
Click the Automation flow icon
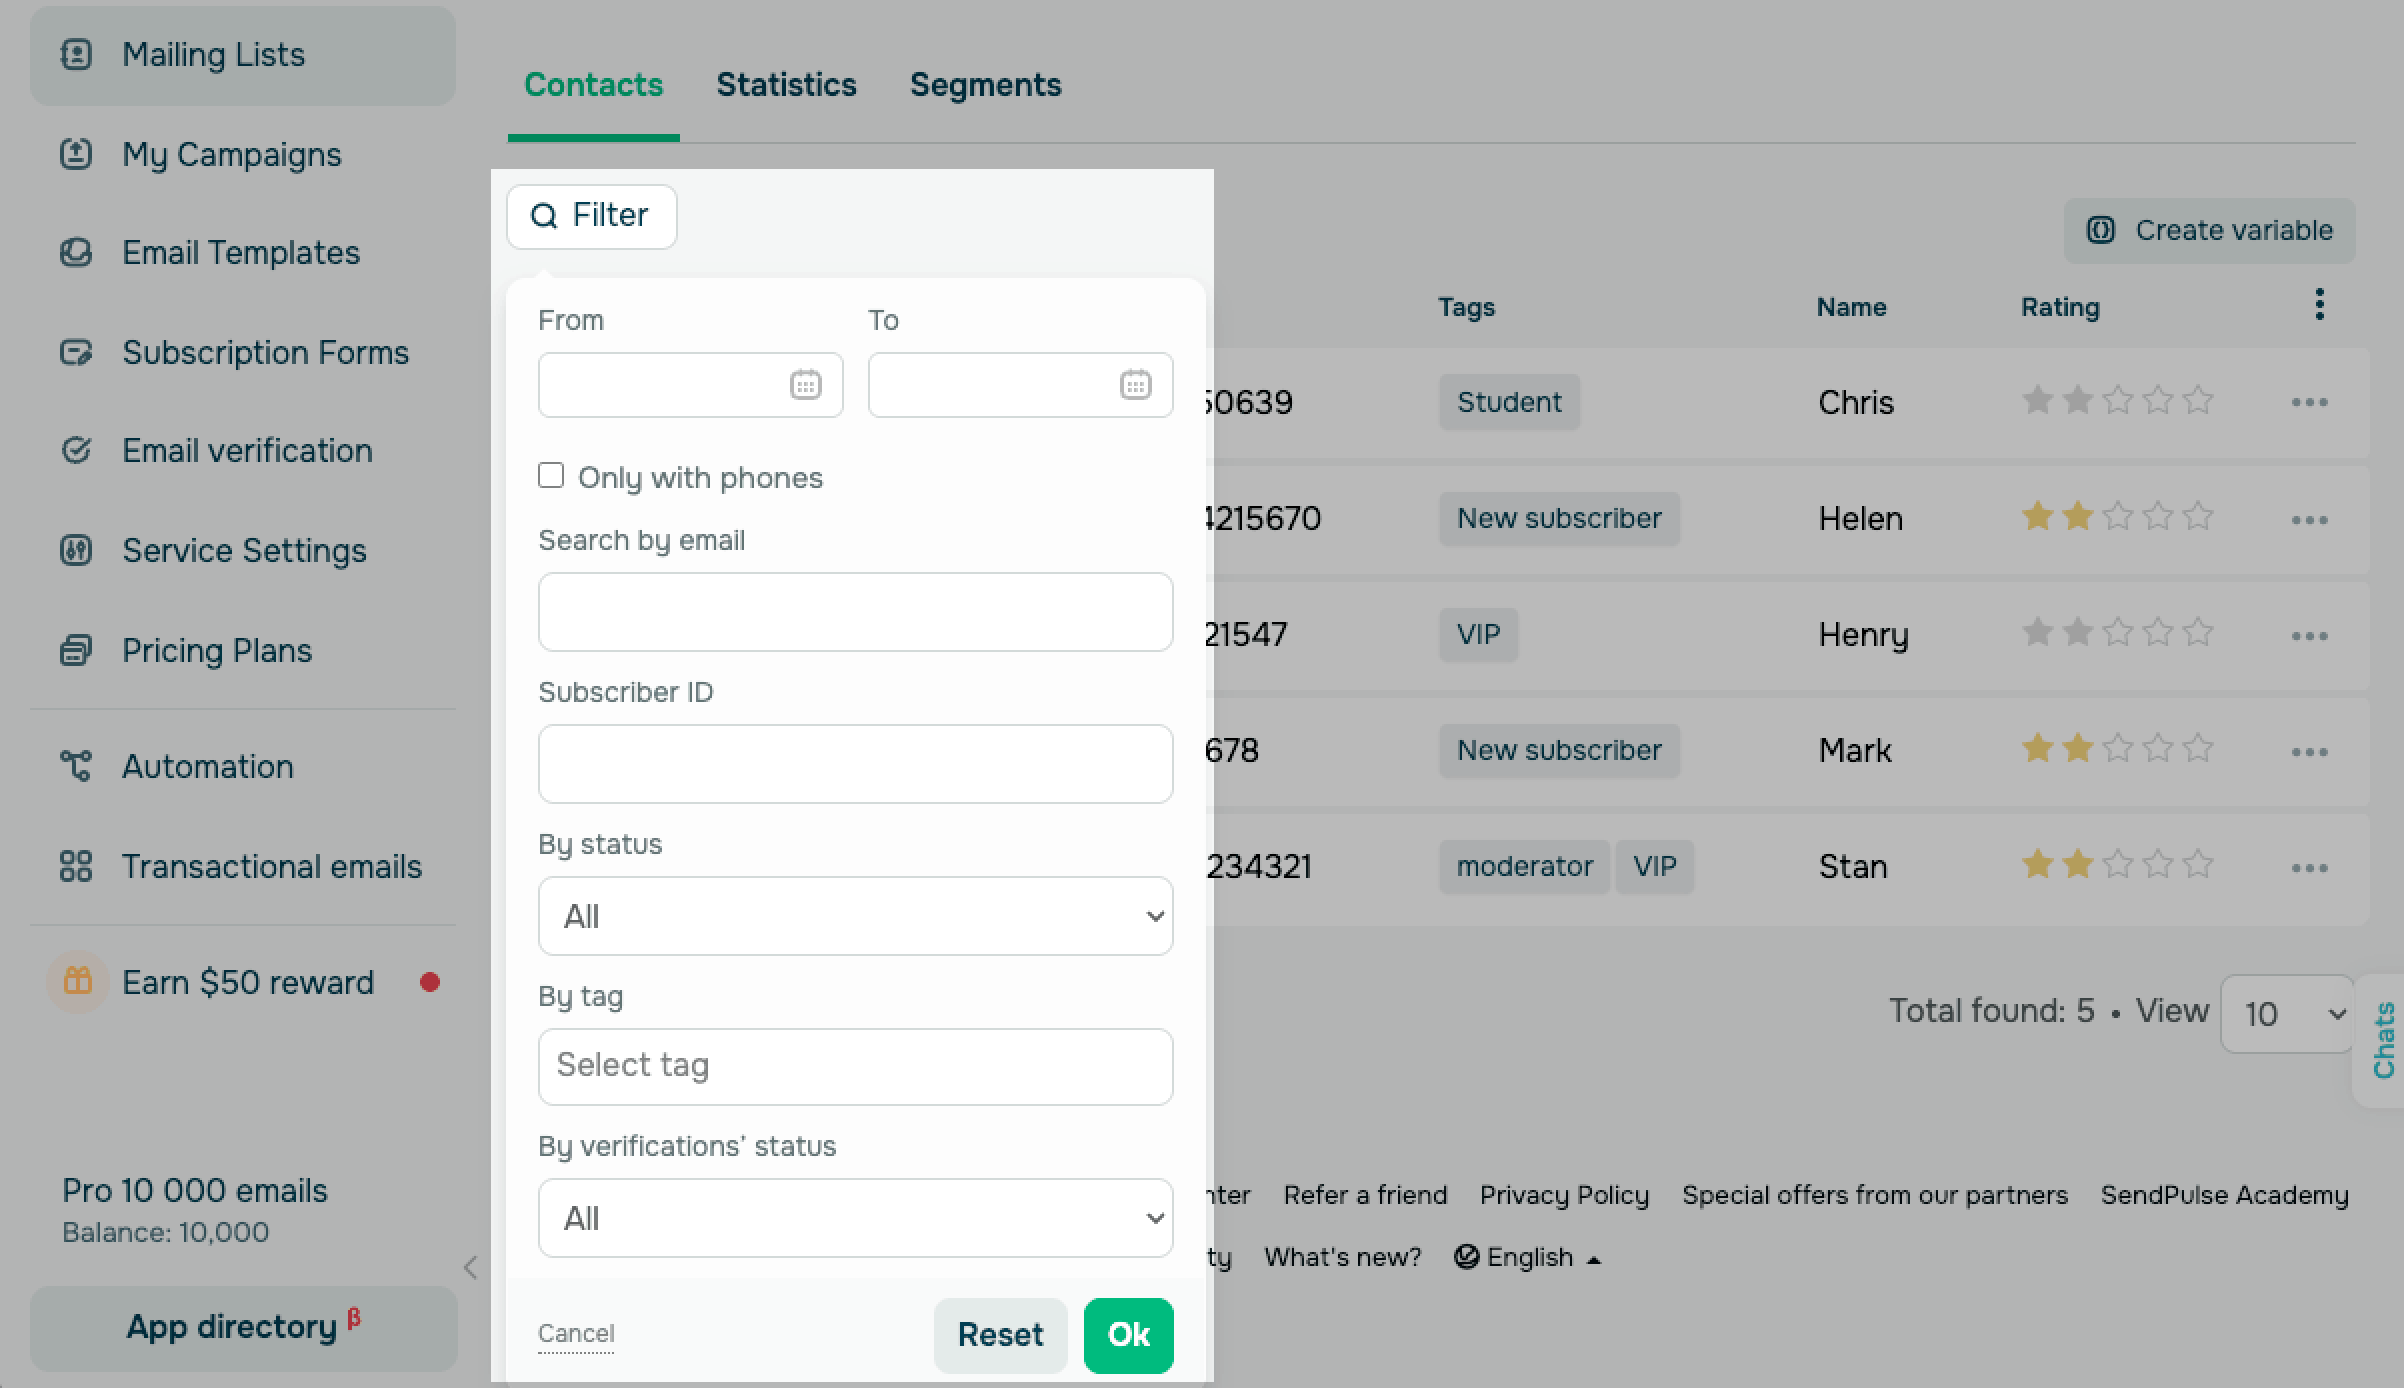(x=76, y=766)
